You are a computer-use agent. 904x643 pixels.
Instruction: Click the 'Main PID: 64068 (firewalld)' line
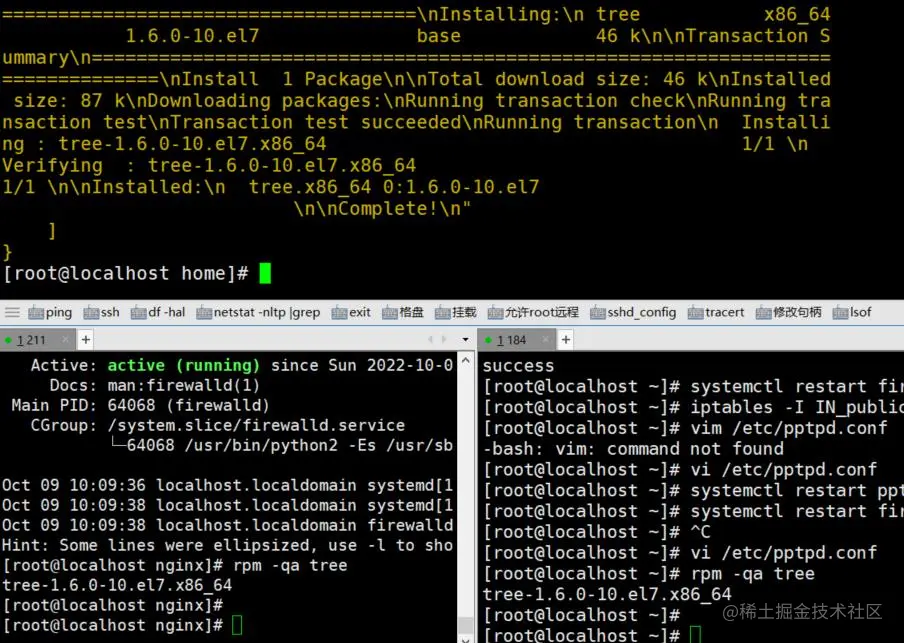pyautogui.click(x=140, y=405)
